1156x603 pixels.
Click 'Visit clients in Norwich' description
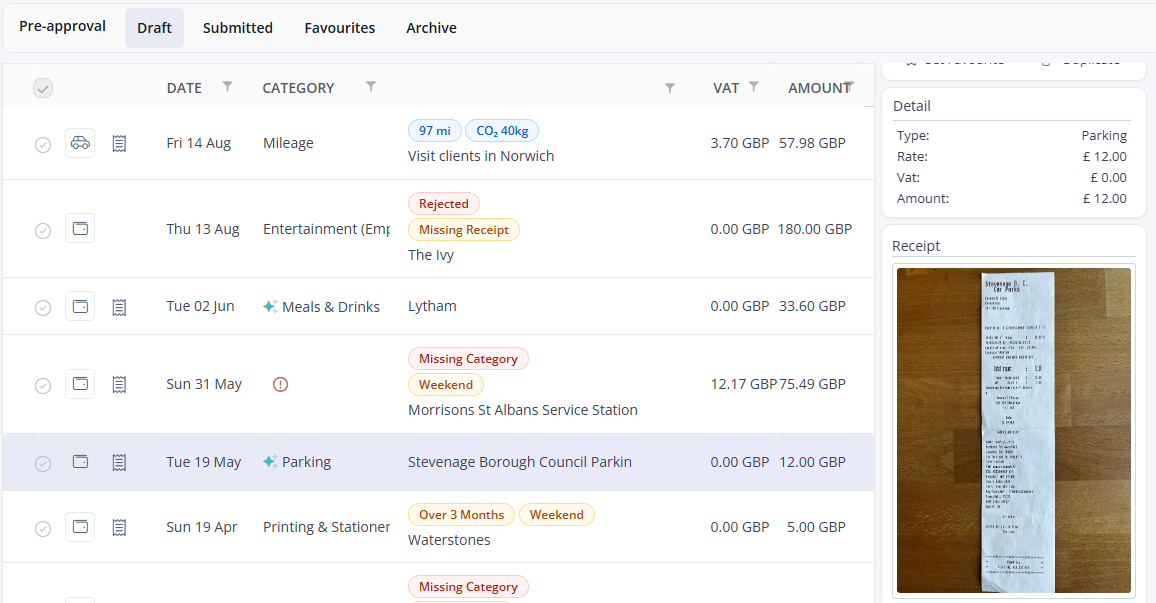481,156
